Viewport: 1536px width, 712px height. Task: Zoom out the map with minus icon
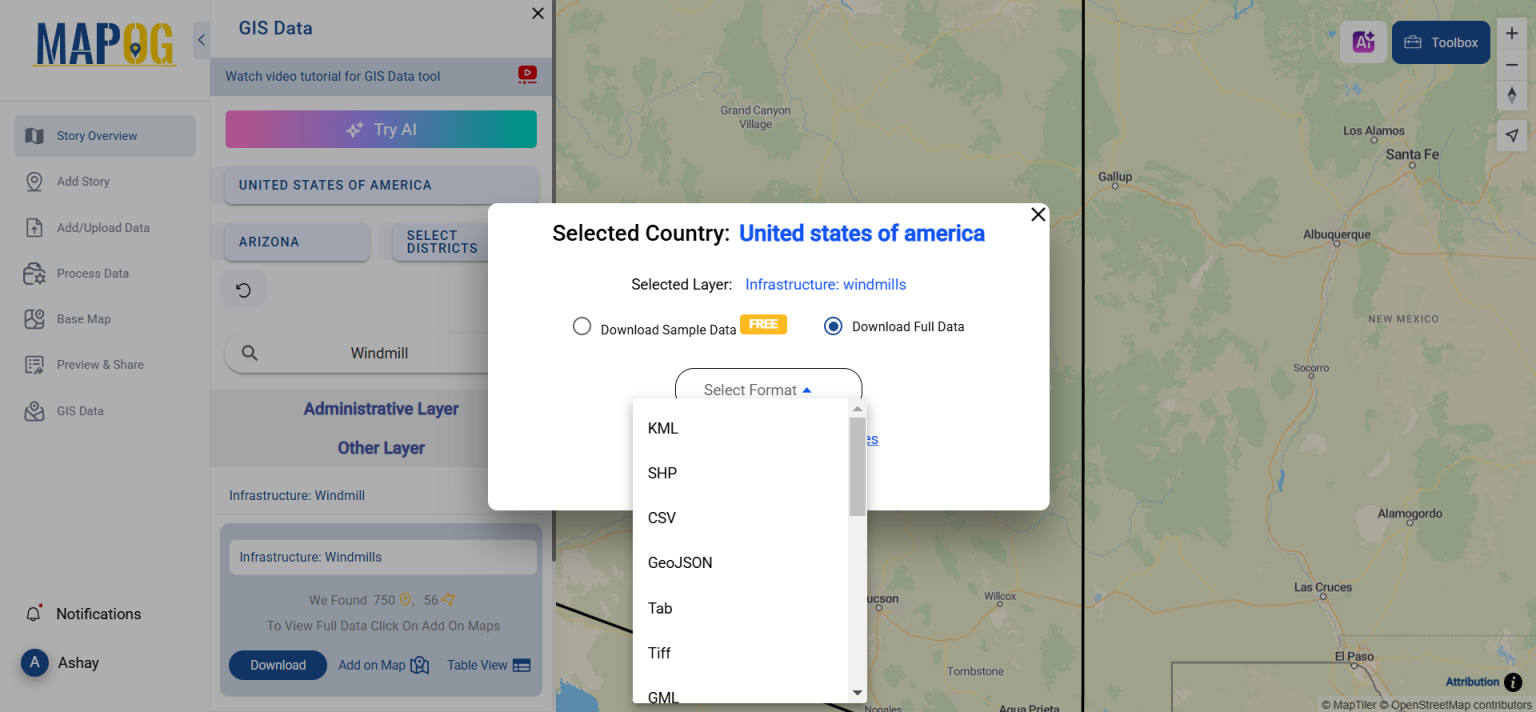1512,65
